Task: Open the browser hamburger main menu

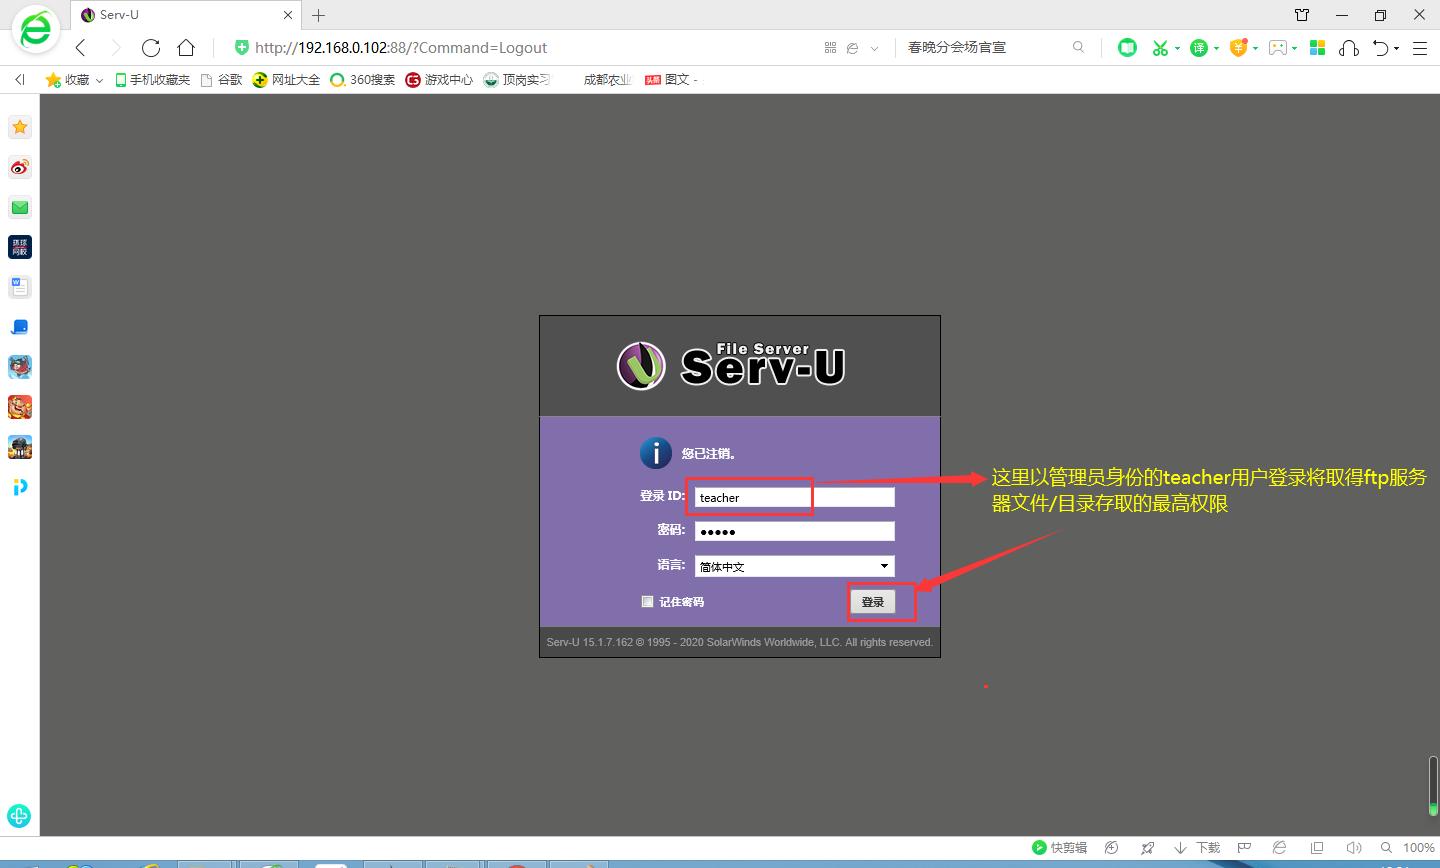Action: tap(1419, 48)
